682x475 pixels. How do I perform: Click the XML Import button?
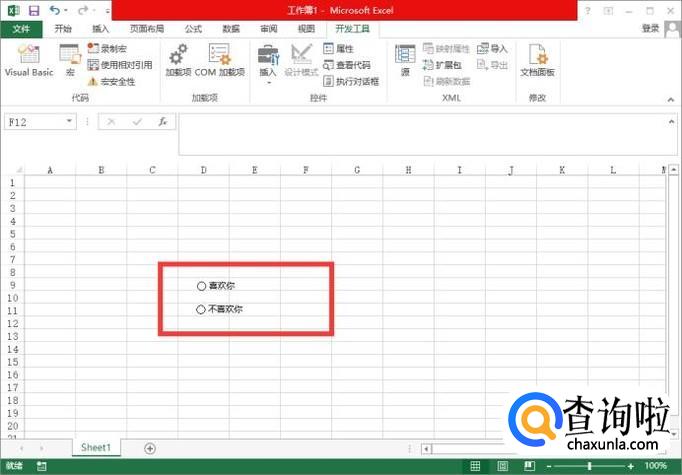pos(492,49)
